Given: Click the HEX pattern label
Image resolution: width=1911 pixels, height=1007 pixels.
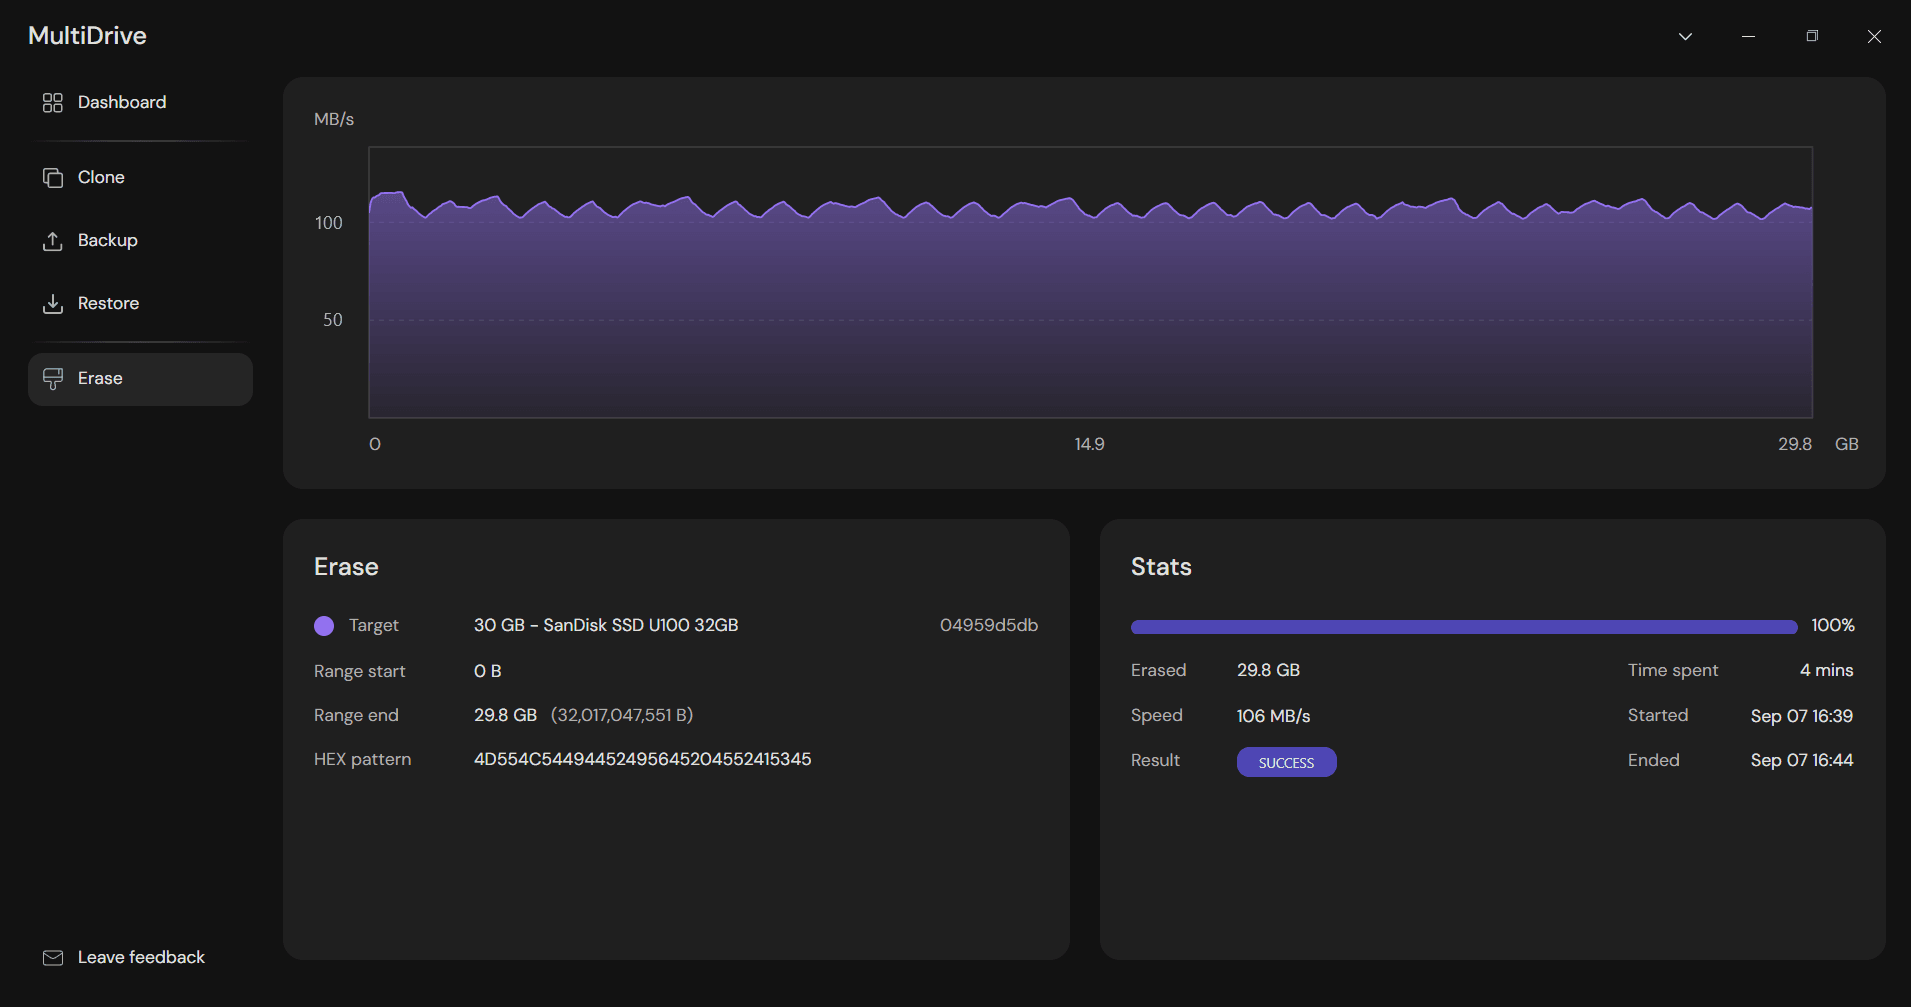Looking at the screenshot, I should (362, 759).
